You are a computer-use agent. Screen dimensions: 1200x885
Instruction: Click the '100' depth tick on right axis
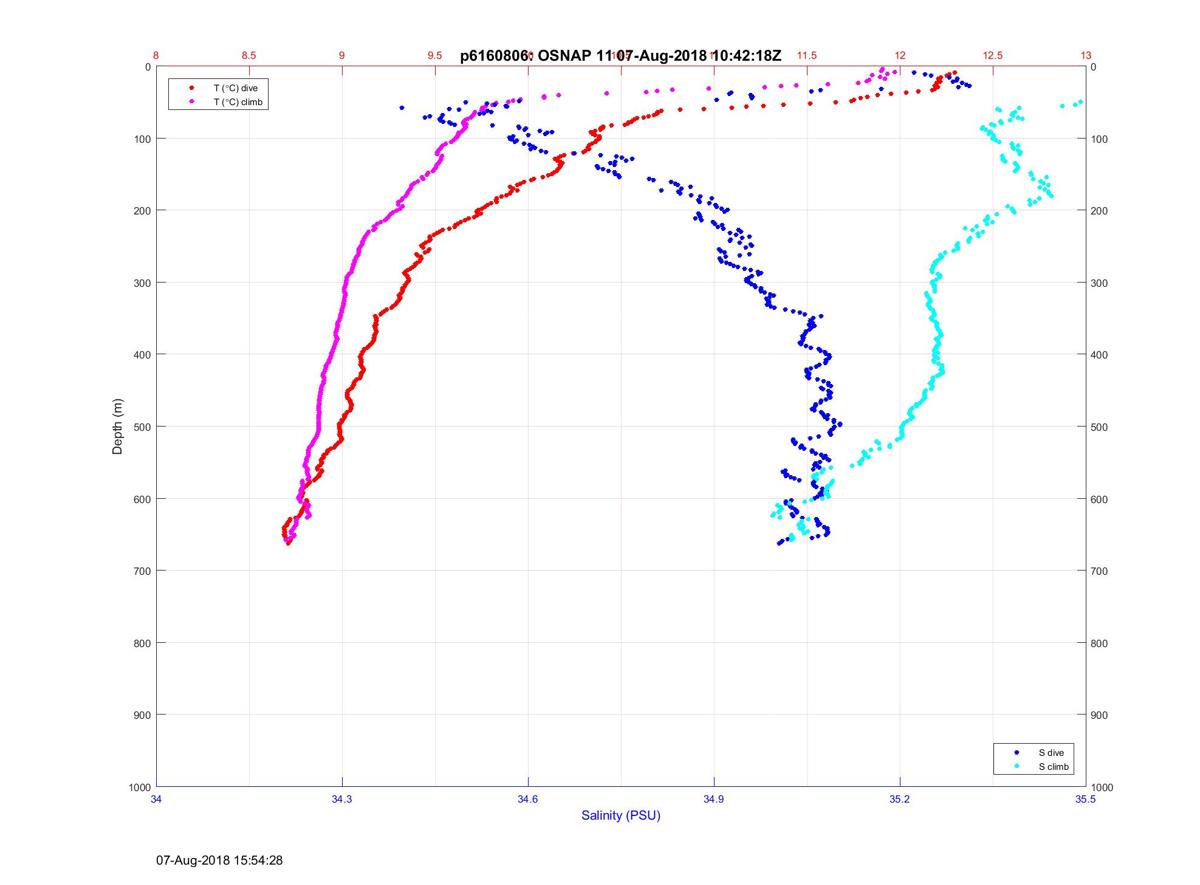coord(1100,139)
